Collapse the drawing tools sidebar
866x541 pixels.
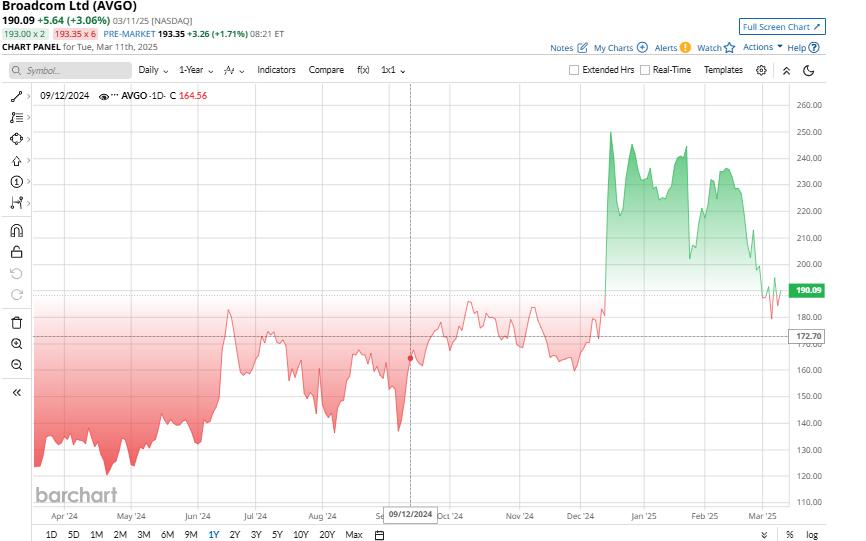pyautogui.click(x=17, y=393)
